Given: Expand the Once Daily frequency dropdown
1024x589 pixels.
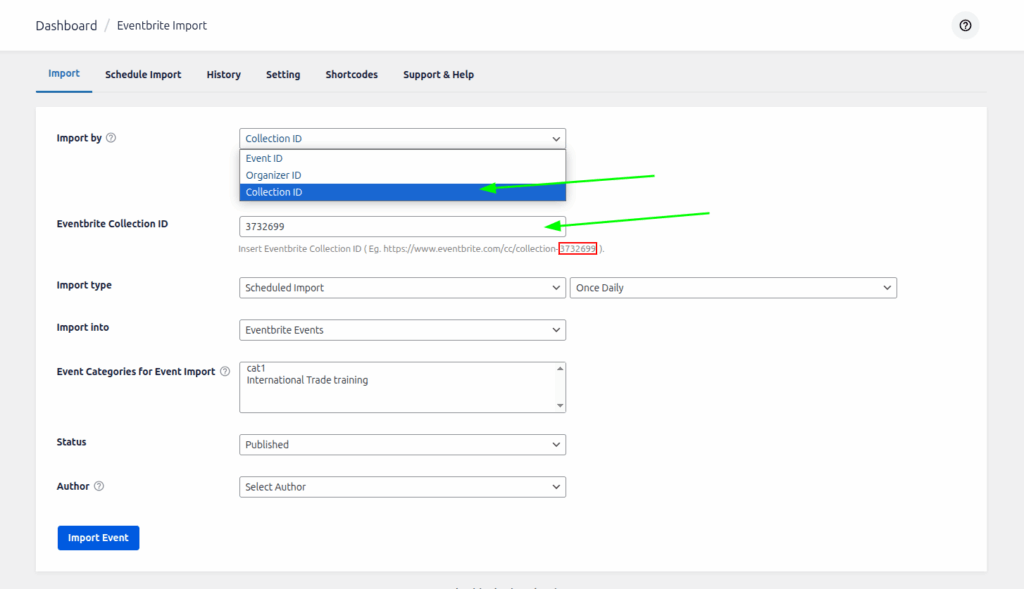Looking at the screenshot, I should [733, 288].
